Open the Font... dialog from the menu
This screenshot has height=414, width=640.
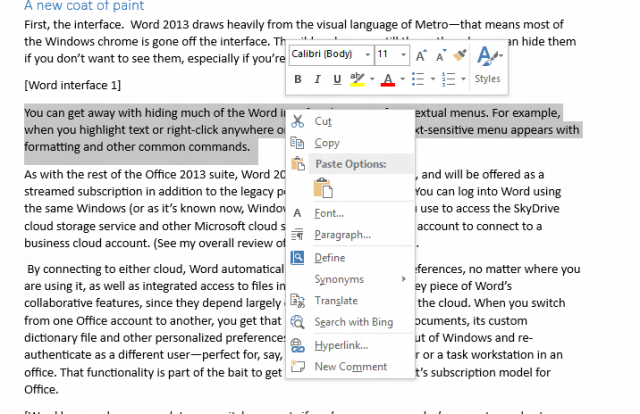[x=351, y=213]
